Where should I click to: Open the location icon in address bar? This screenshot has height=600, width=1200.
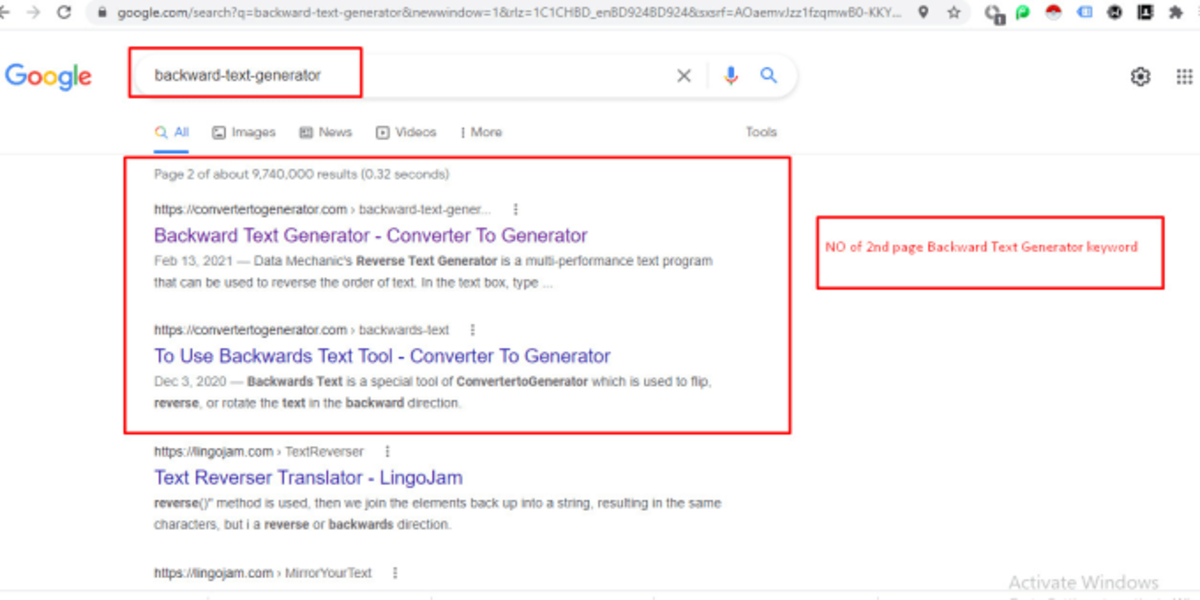tap(922, 13)
